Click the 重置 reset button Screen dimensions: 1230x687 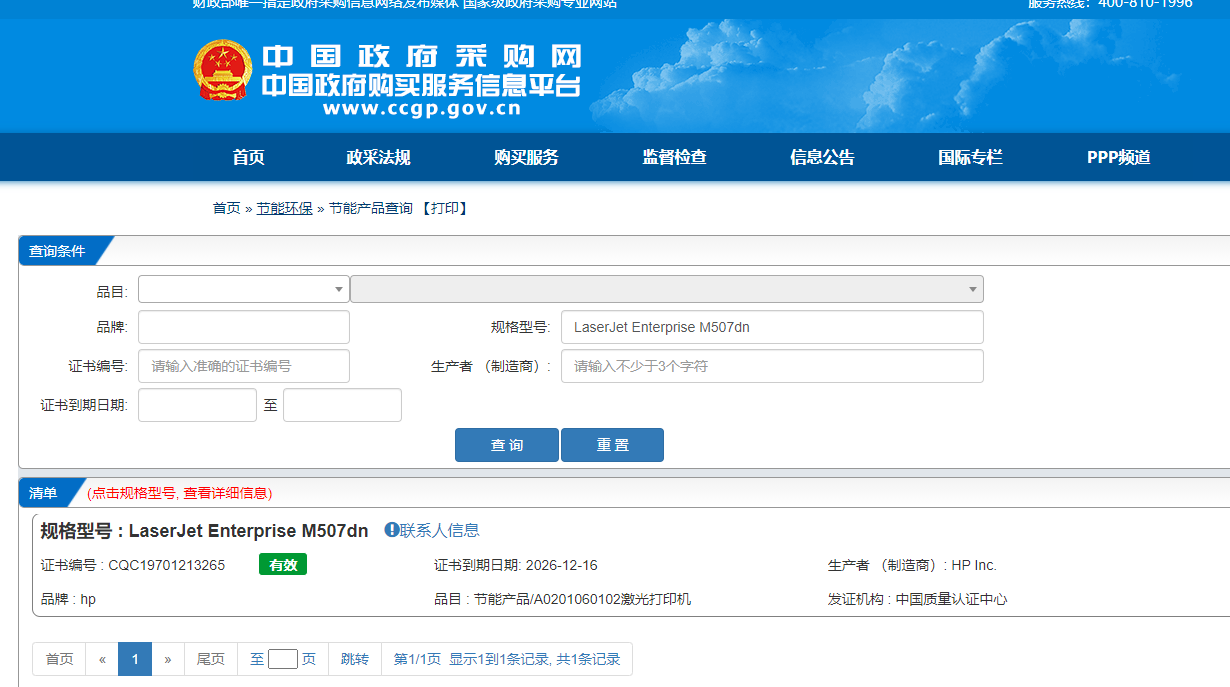point(612,445)
